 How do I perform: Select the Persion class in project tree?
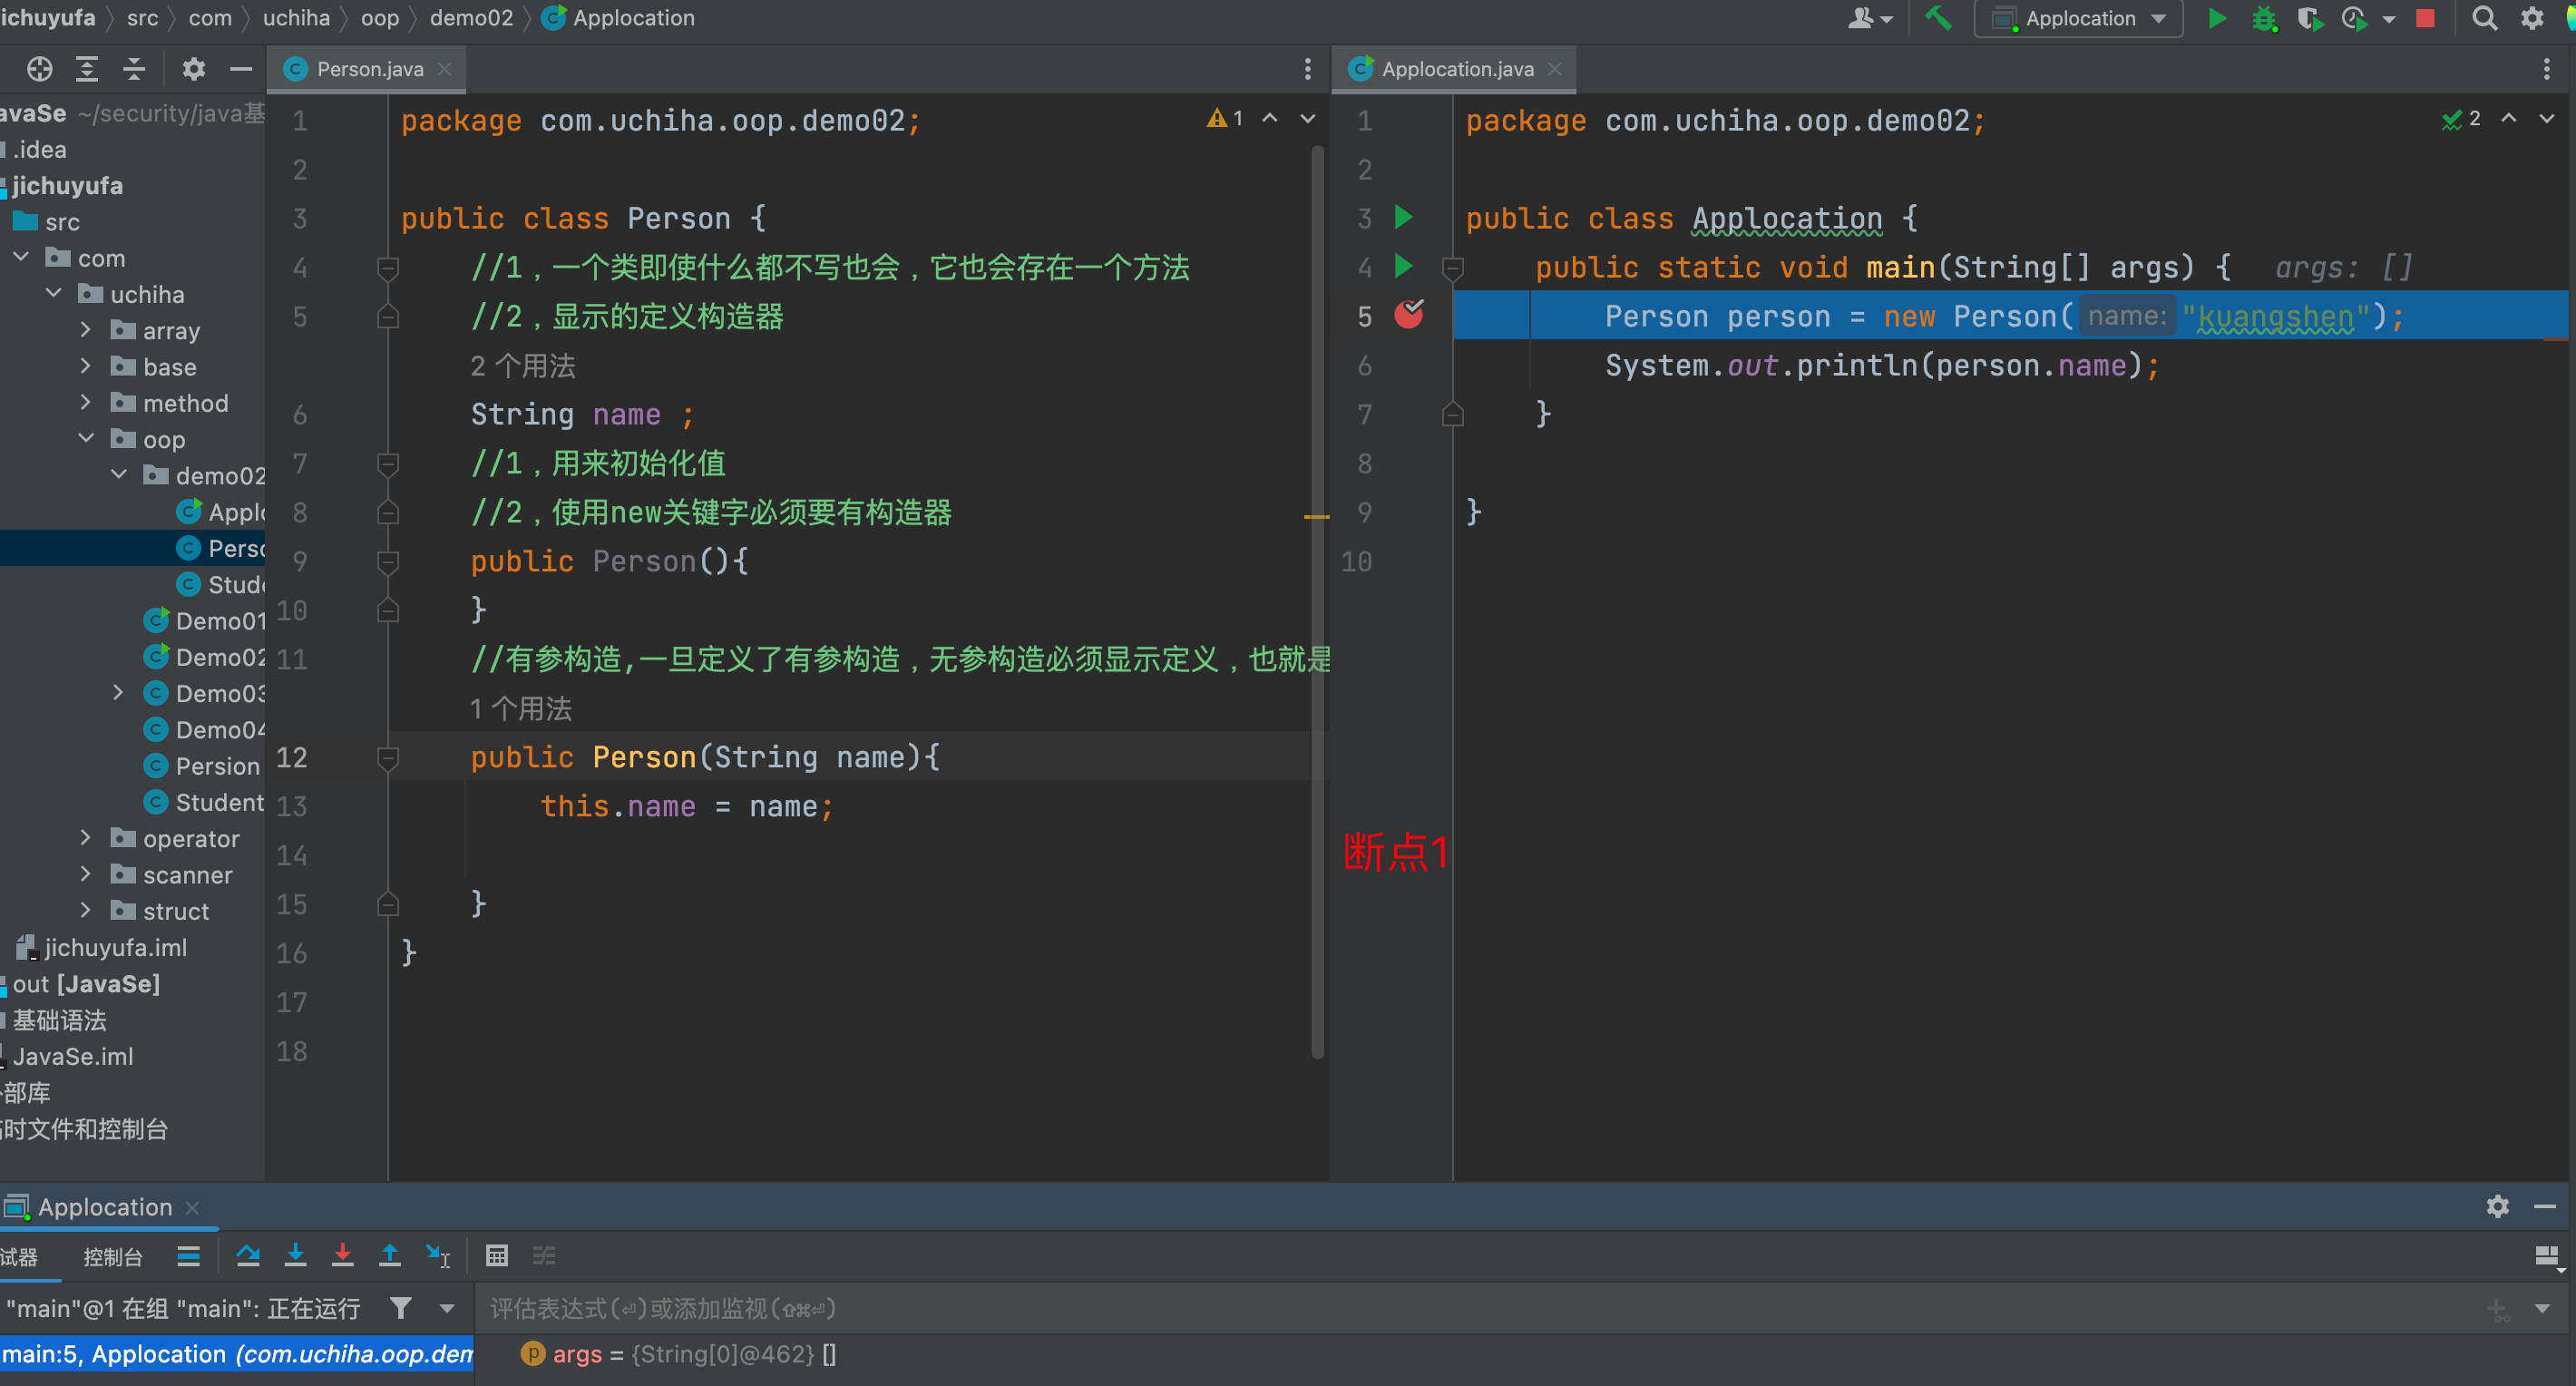[202, 766]
